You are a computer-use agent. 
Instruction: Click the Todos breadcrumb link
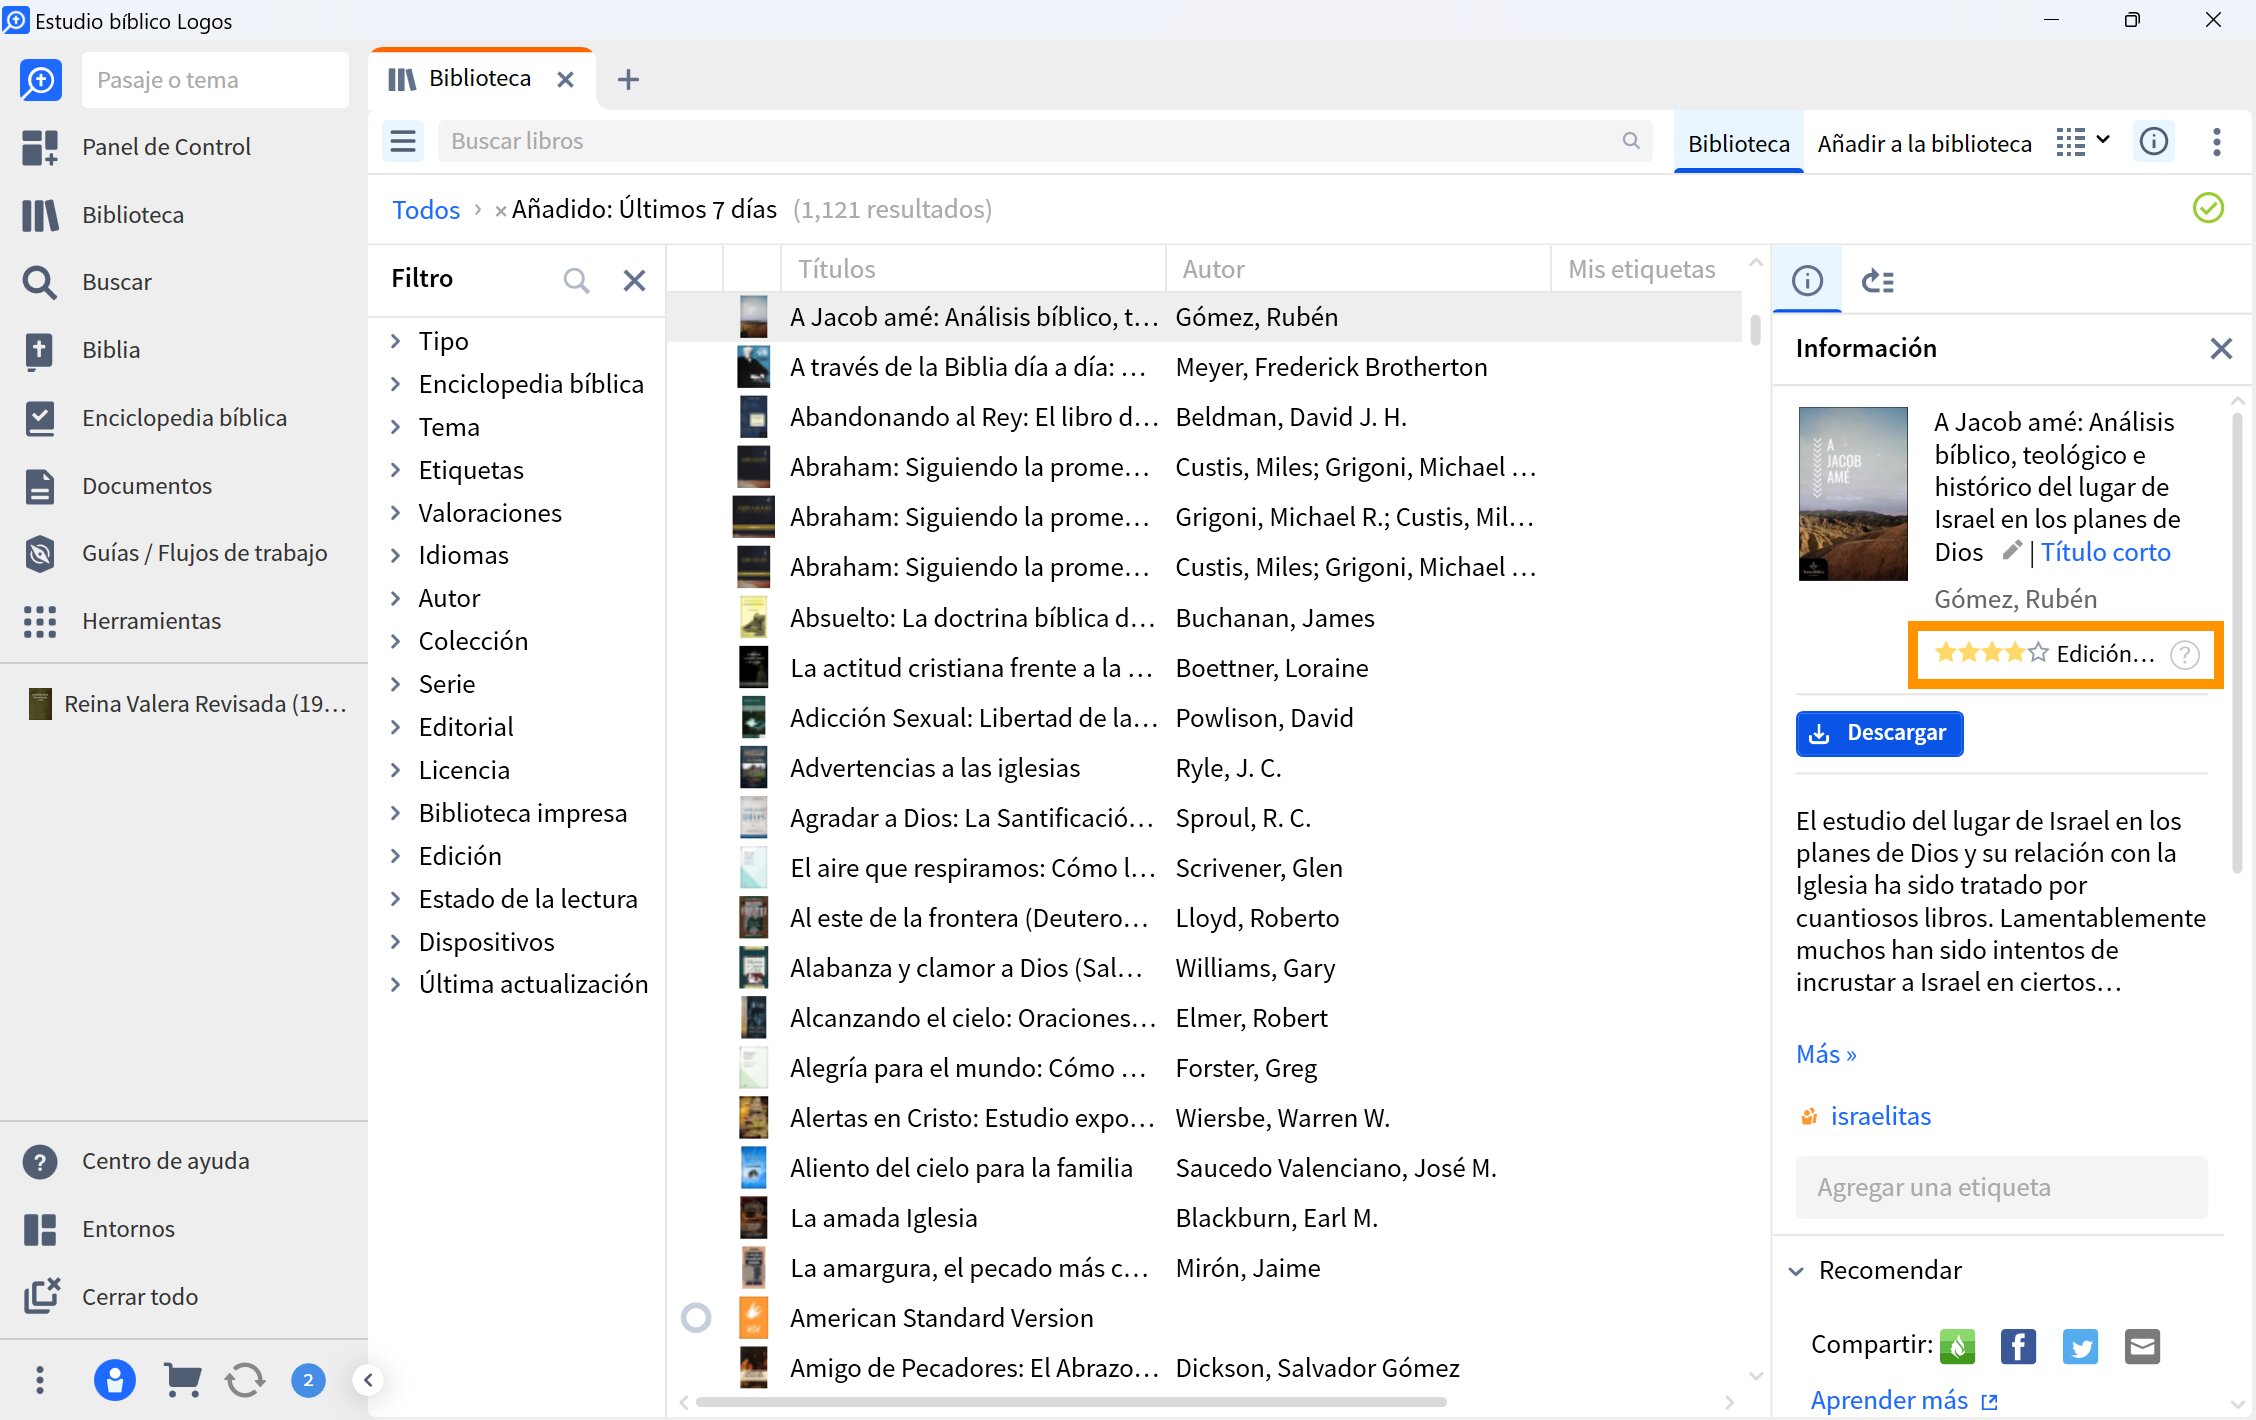tap(425, 210)
